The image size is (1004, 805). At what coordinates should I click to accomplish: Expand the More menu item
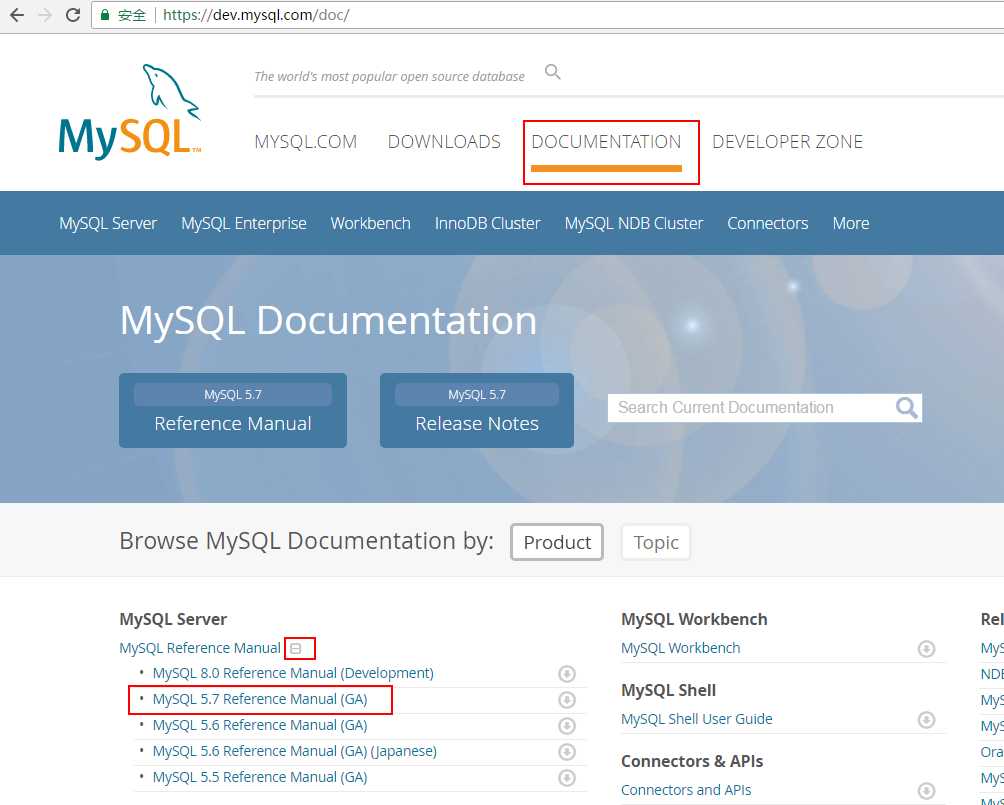[851, 224]
